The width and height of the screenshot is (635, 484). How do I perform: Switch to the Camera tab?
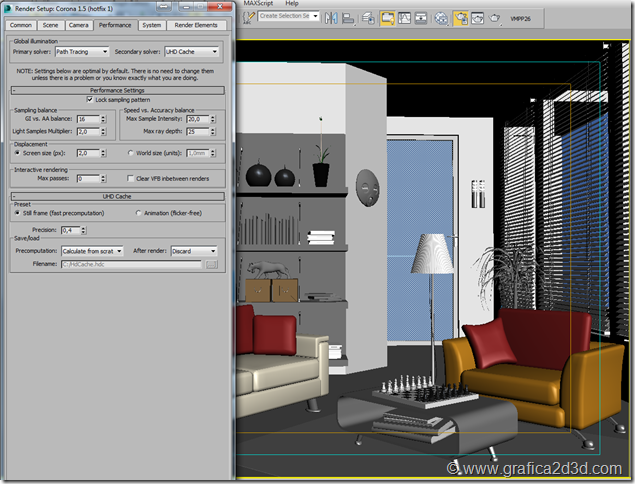pos(78,24)
